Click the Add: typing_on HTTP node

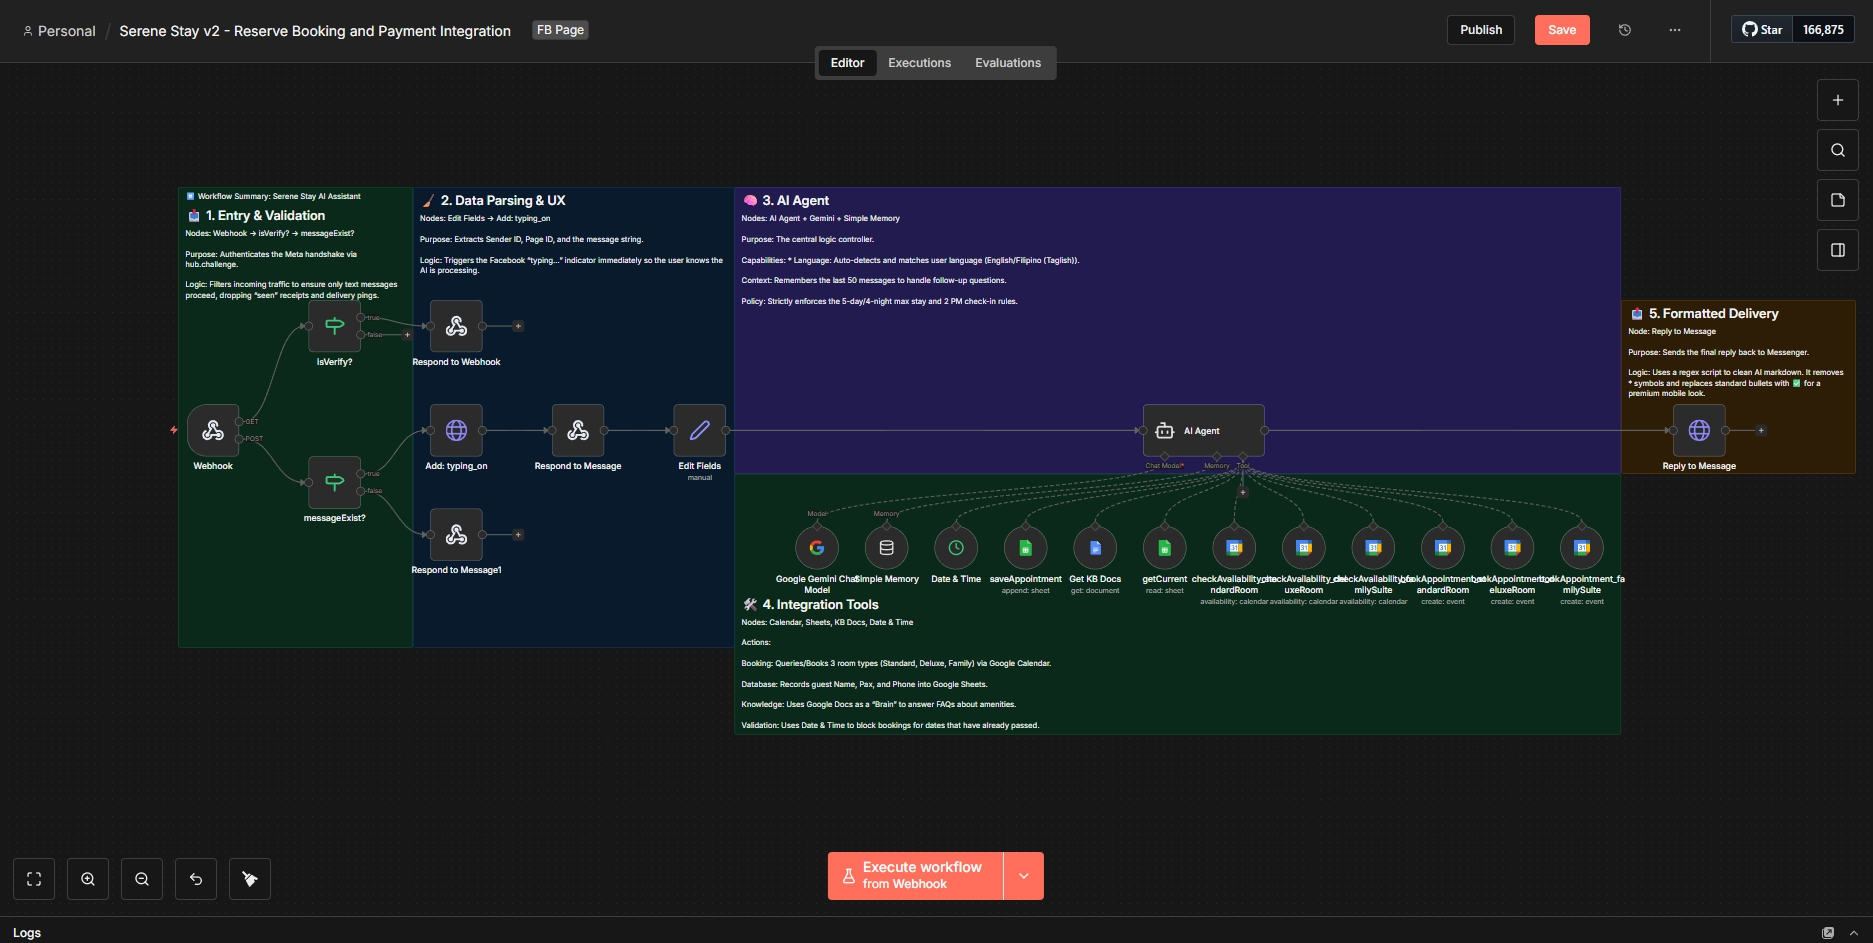pos(456,431)
